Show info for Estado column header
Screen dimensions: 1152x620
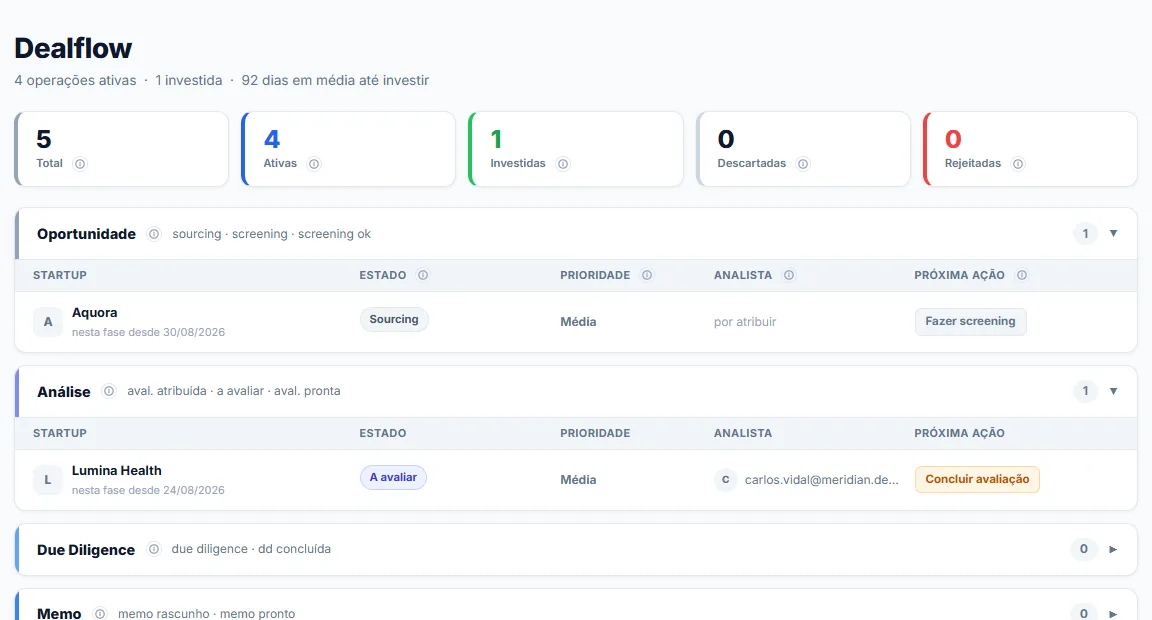[422, 275]
